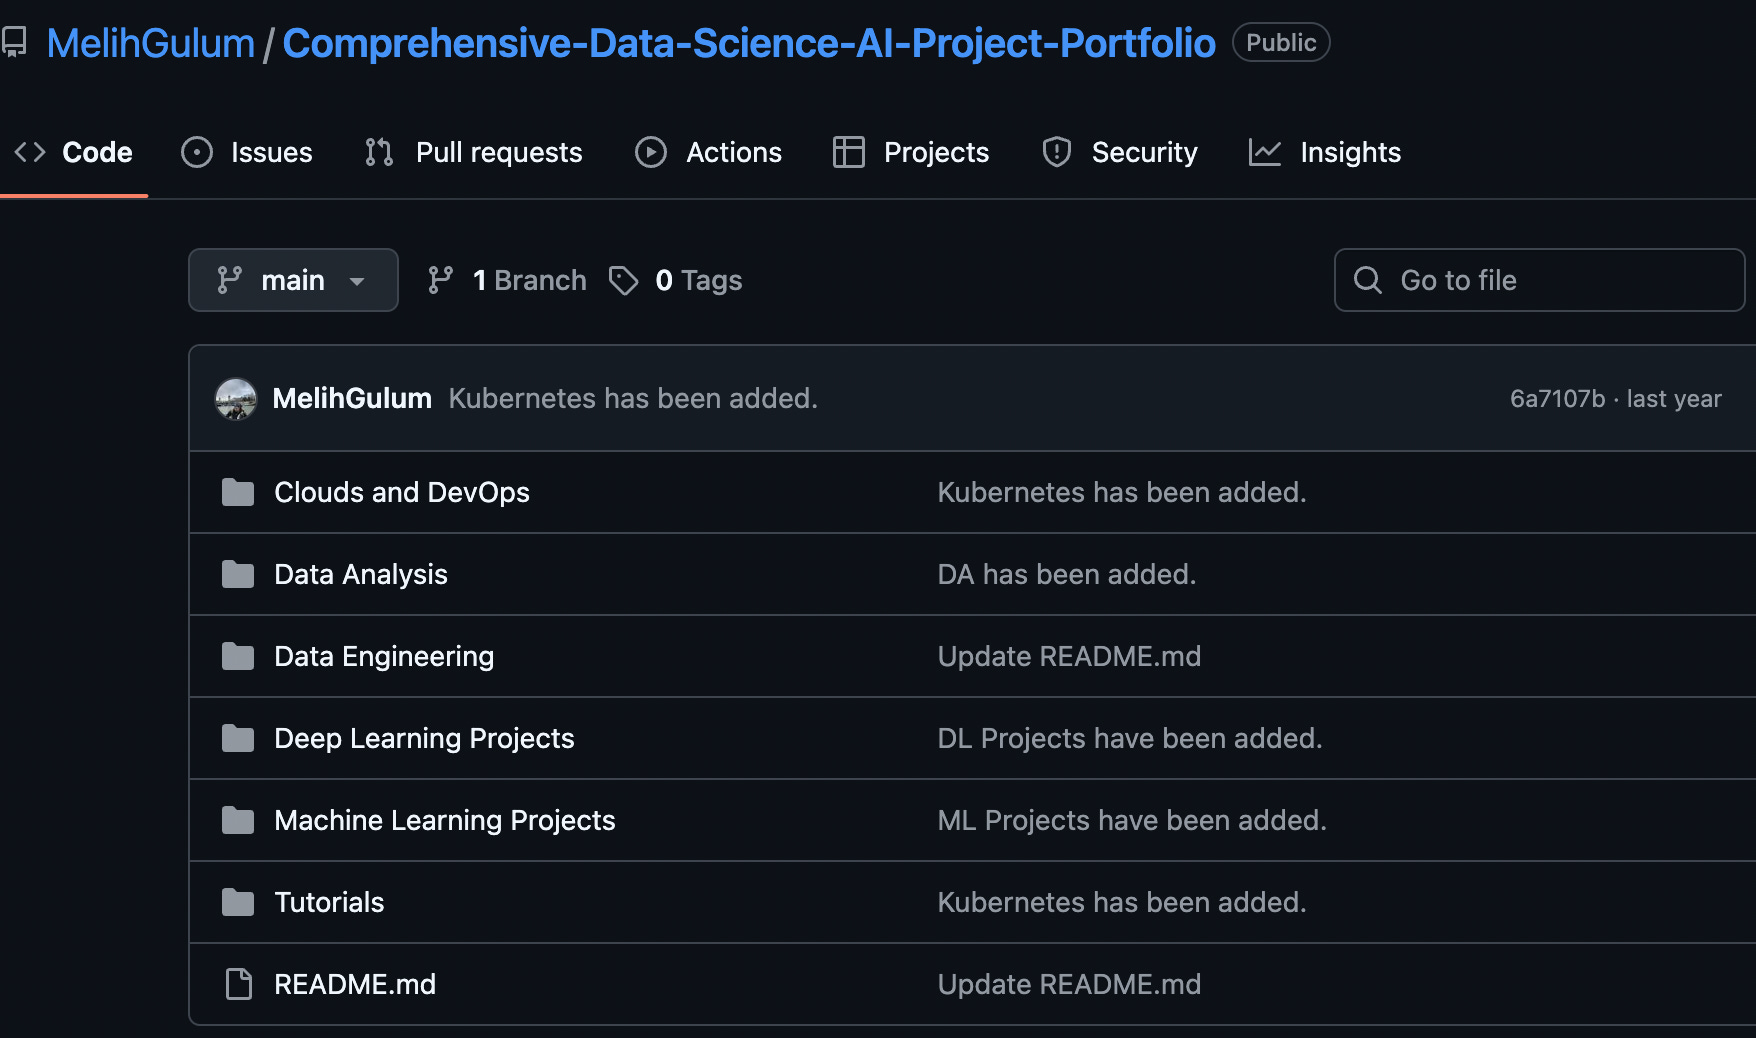Viewport: 1756px width, 1038px height.
Task: Open the MelihGulum owner profile link
Action: tap(151, 43)
